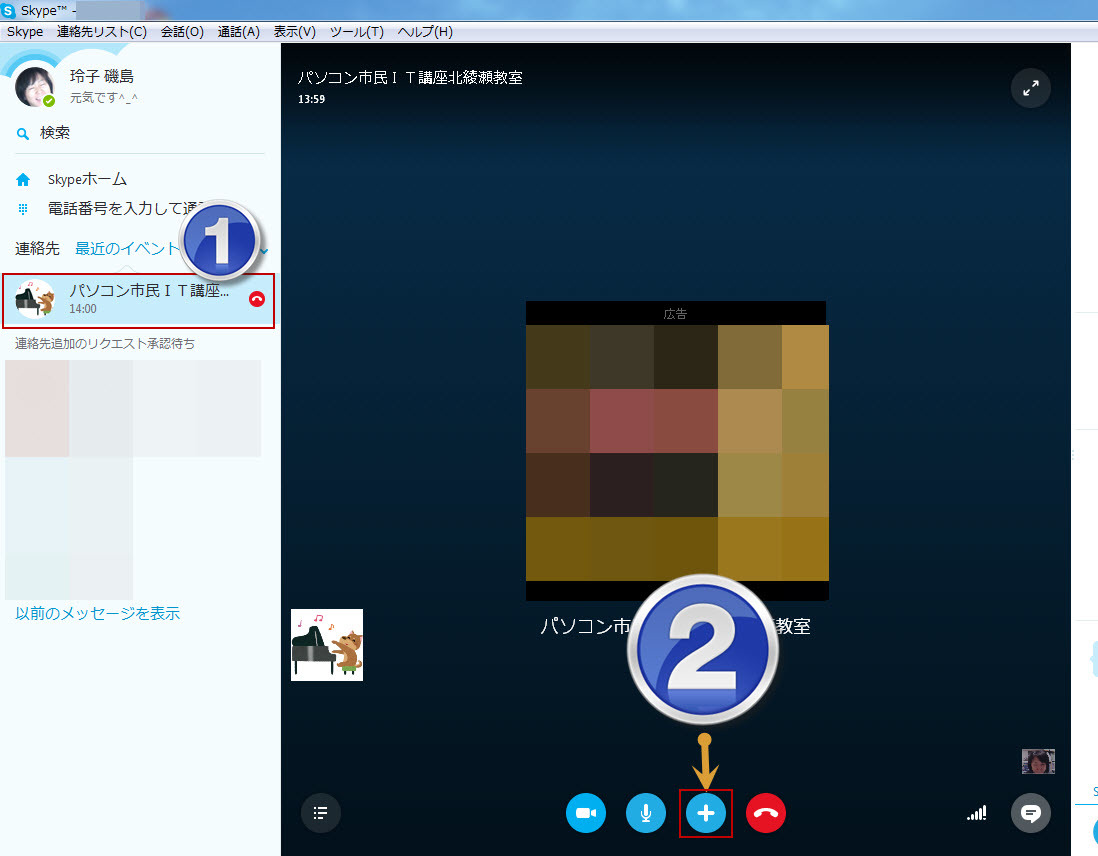Edit the mood message 元気です^_^

104,98
